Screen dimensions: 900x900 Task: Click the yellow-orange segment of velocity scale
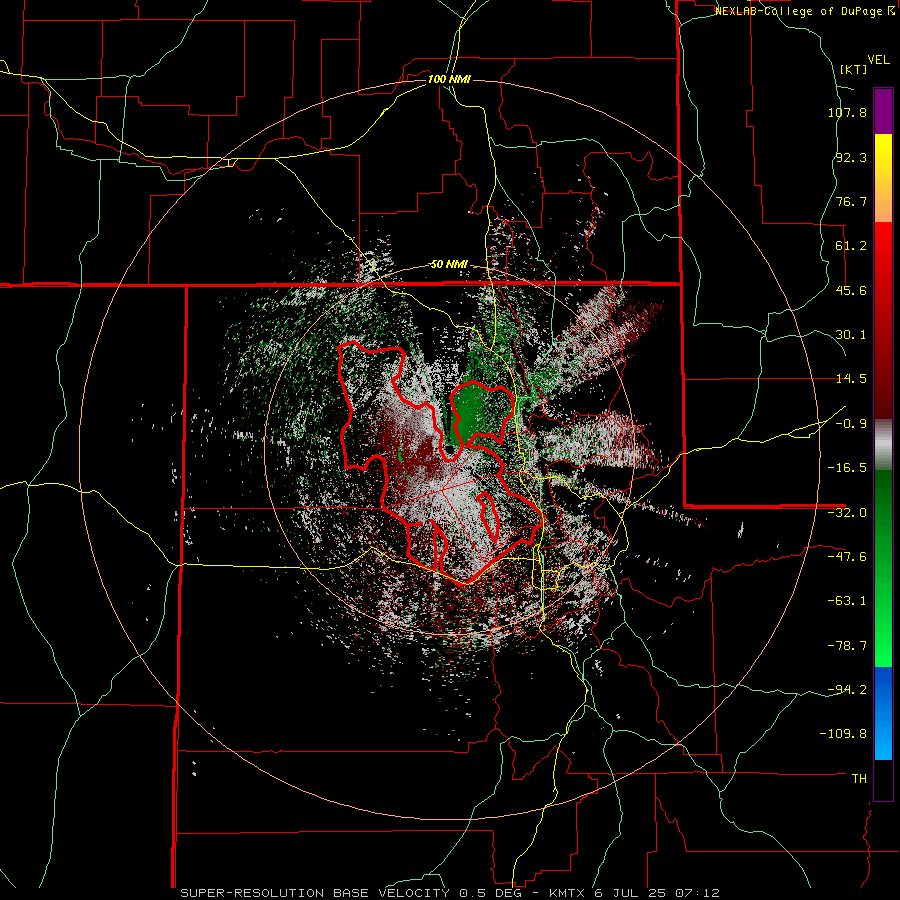(x=883, y=178)
